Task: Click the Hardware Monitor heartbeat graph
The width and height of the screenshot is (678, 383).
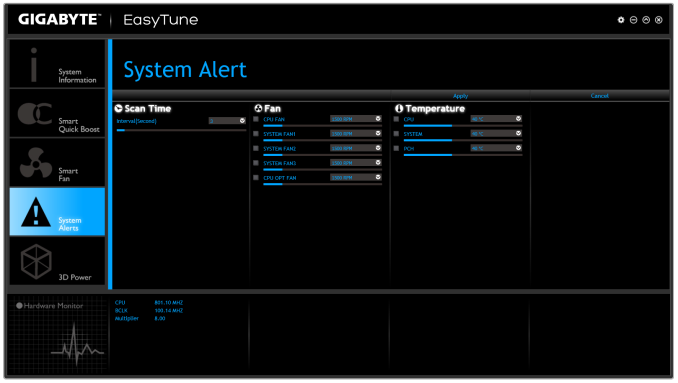Action: (78, 346)
